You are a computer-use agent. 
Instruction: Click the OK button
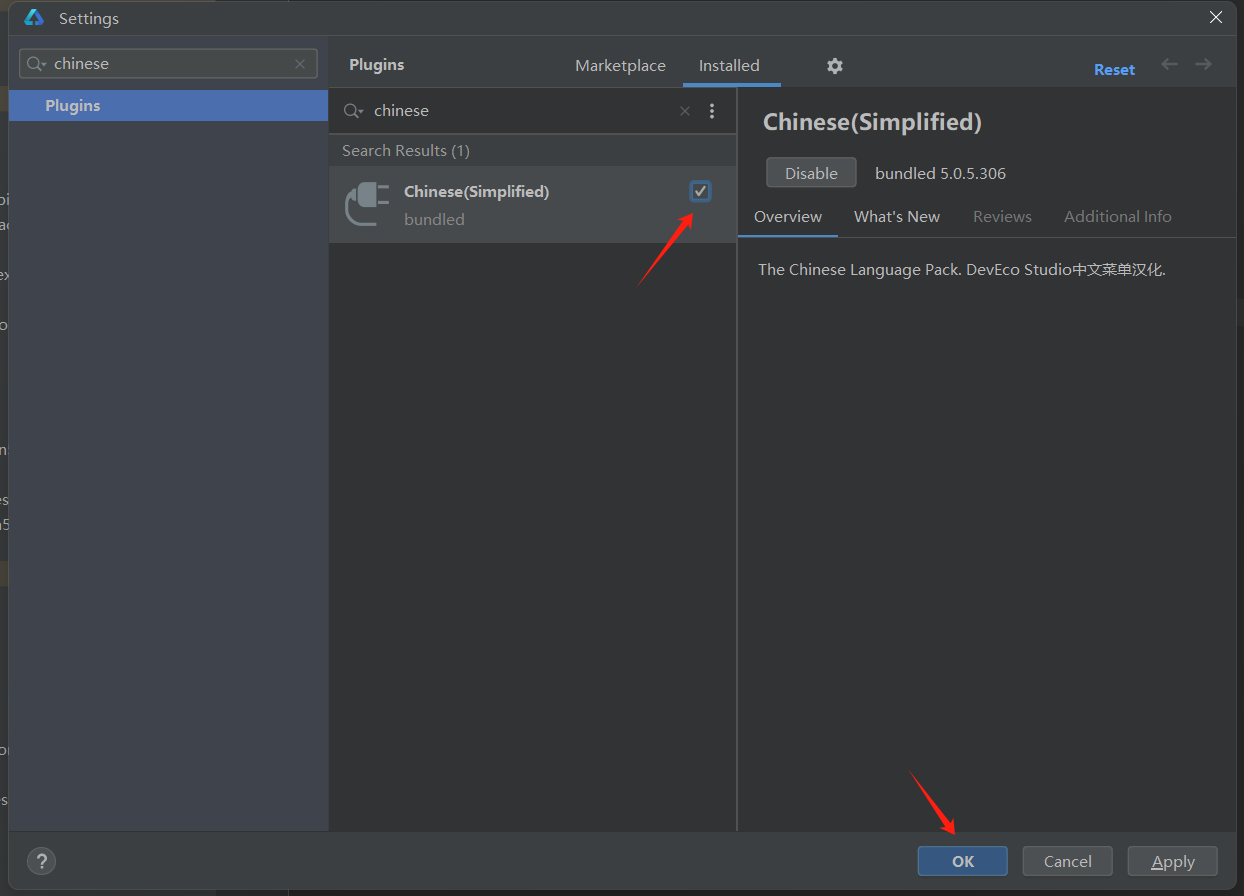click(963, 862)
